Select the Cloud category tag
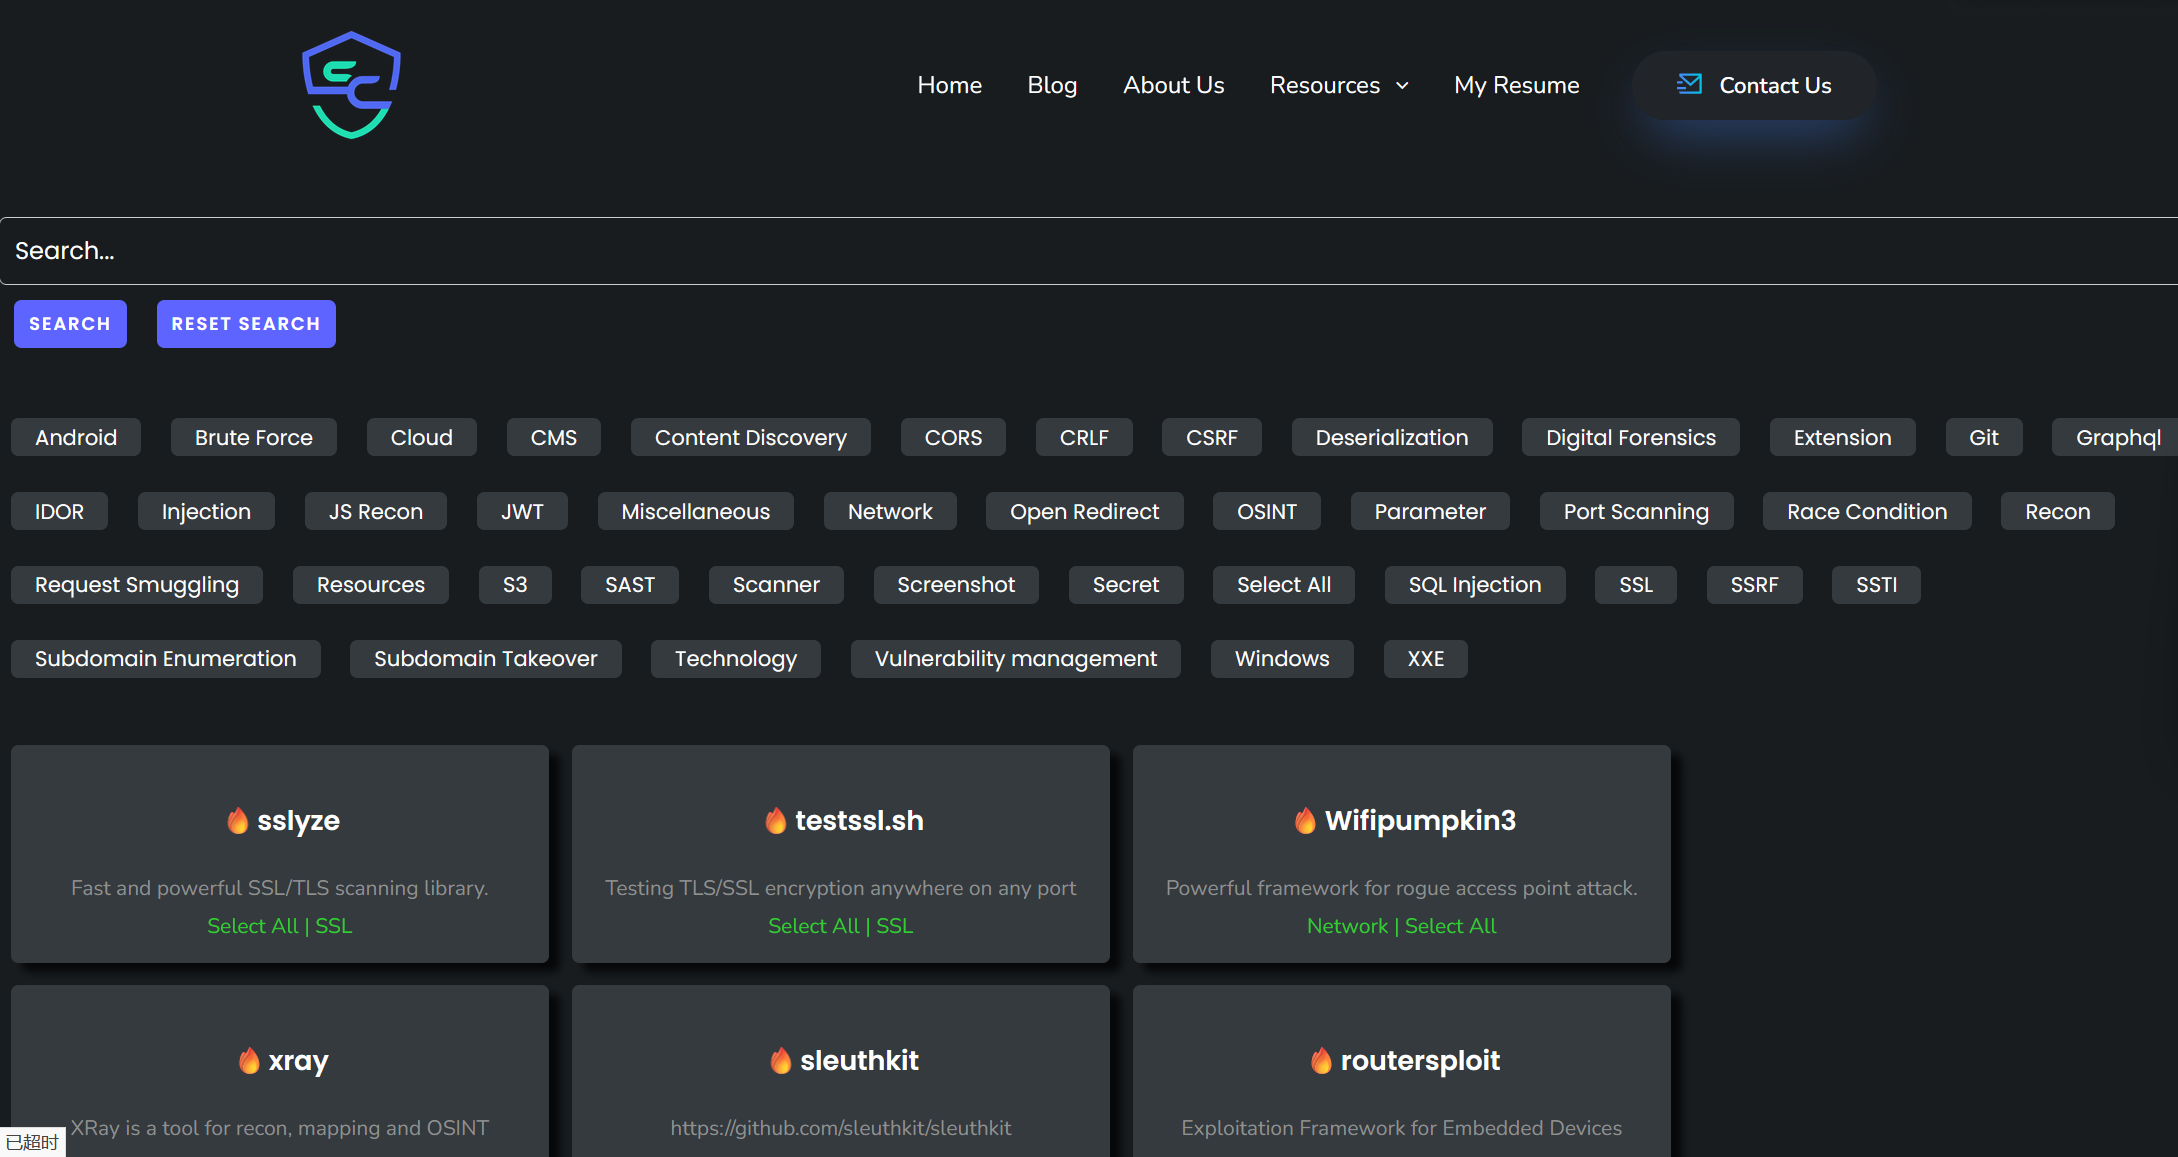 point(422,437)
